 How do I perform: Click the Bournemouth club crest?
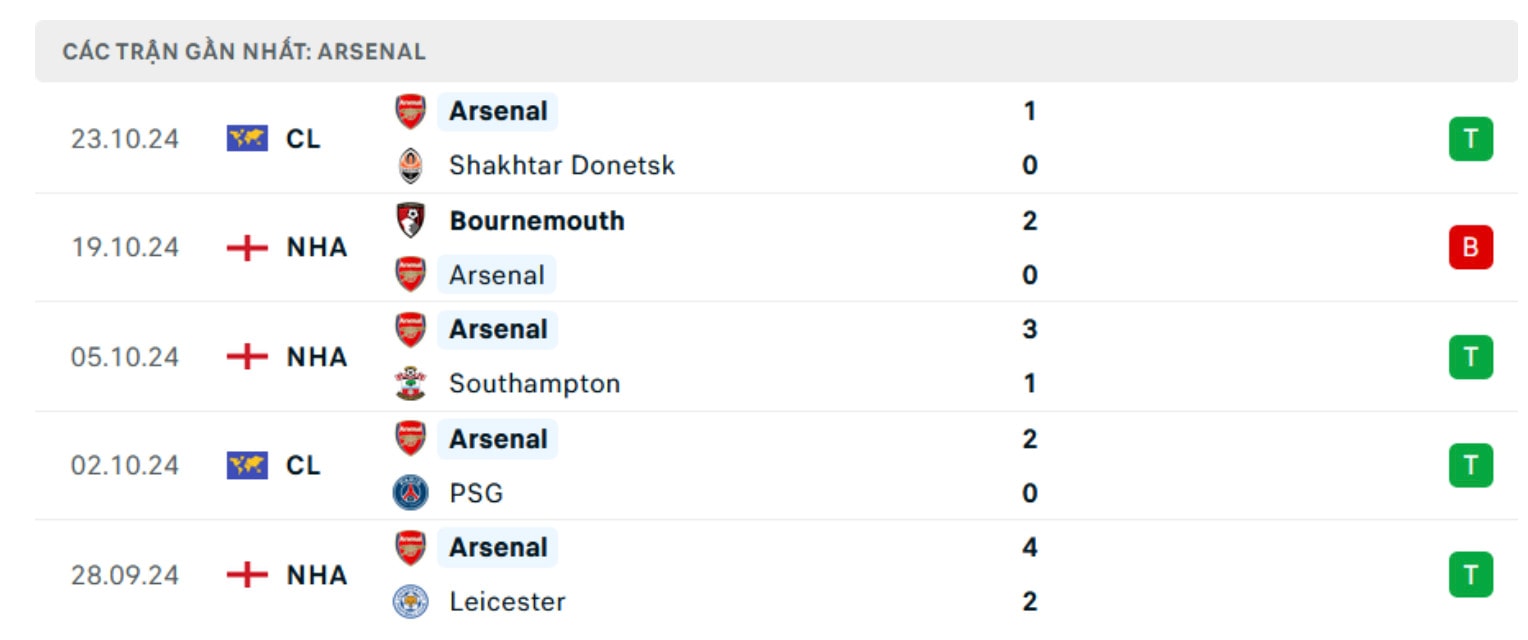point(410,220)
